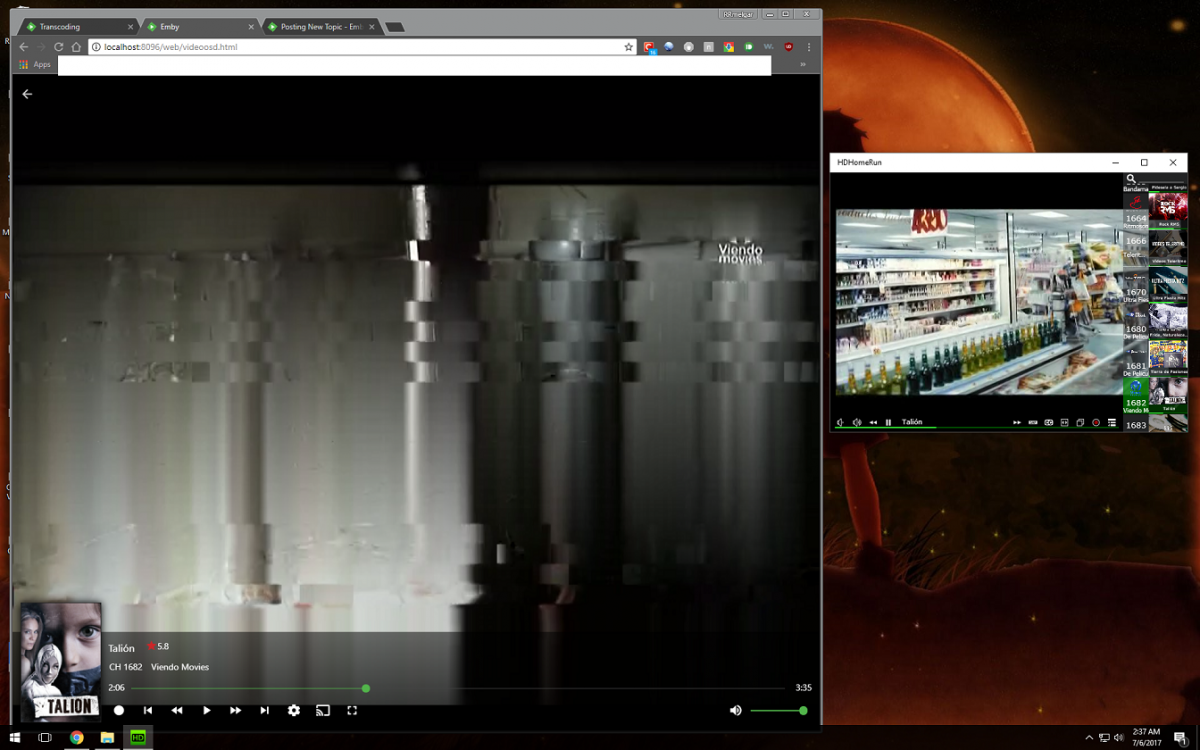Expand the bookmarks bar overflow chevron
1200x750 pixels.
point(803,64)
